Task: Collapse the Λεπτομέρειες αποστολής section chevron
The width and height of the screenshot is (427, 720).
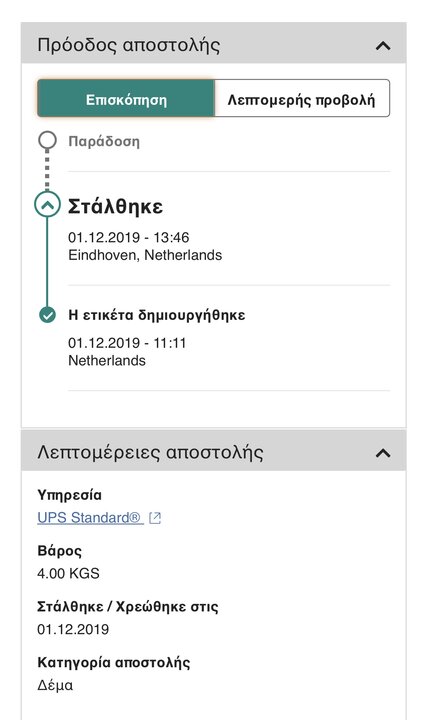Action: click(x=383, y=453)
